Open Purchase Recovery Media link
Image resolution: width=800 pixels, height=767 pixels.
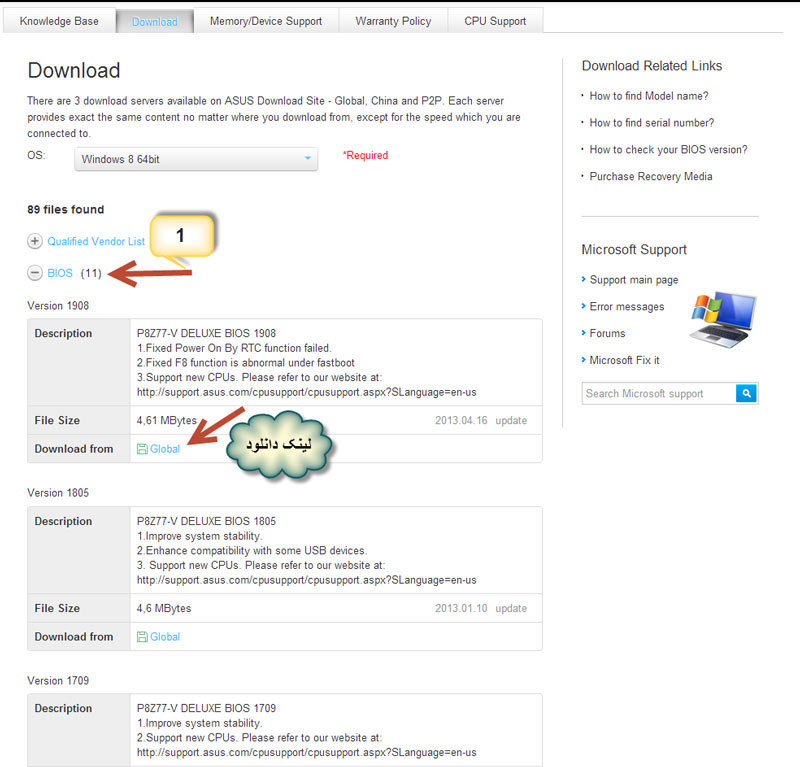tap(651, 176)
